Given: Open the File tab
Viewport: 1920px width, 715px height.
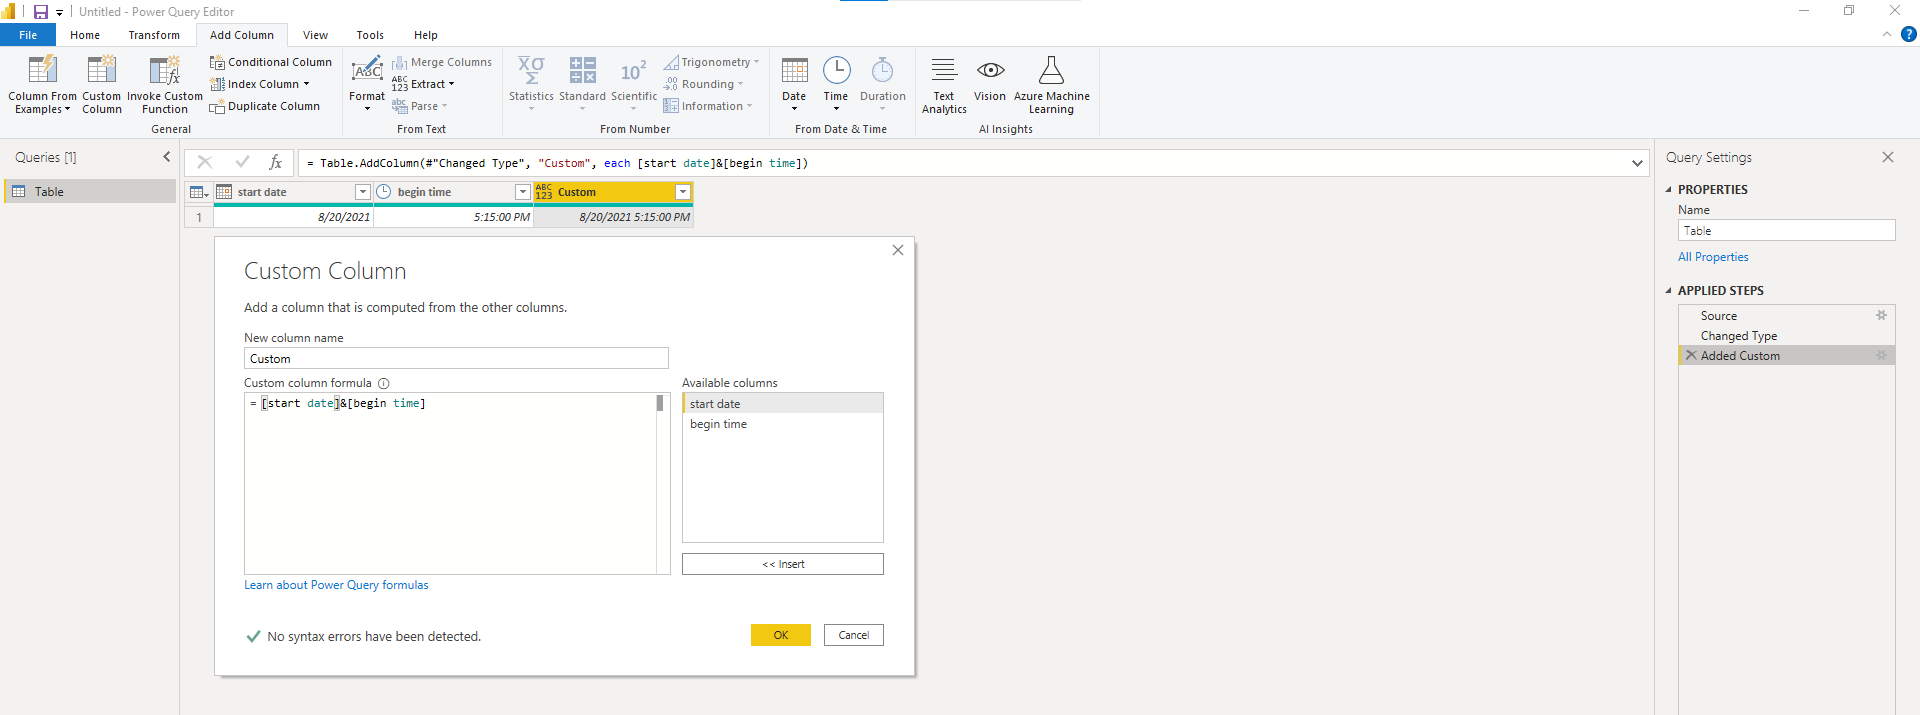Looking at the screenshot, I should click(x=28, y=35).
